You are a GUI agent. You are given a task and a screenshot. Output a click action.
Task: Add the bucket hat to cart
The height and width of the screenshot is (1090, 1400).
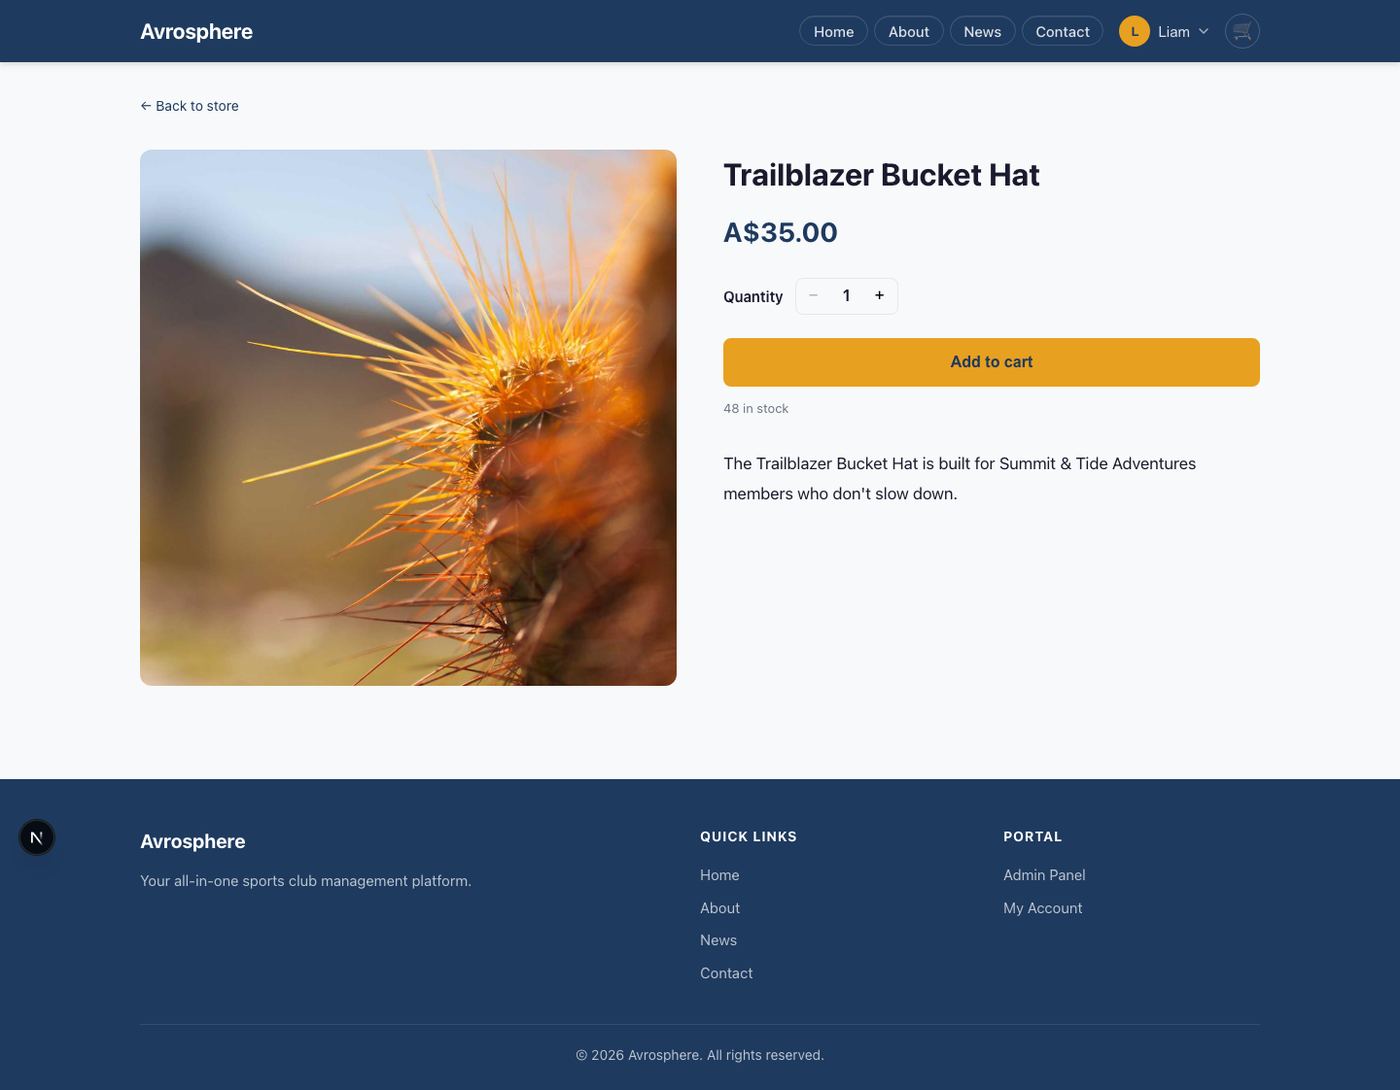coord(991,362)
